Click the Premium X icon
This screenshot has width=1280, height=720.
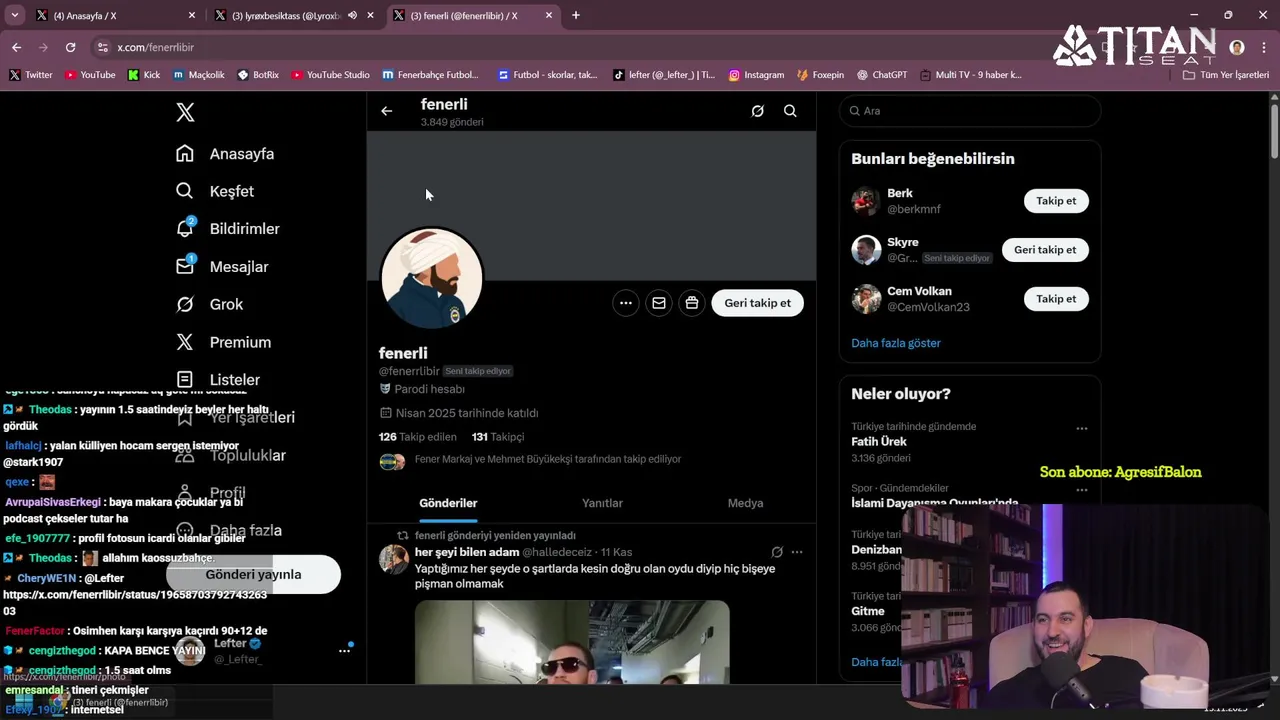pos(185,342)
